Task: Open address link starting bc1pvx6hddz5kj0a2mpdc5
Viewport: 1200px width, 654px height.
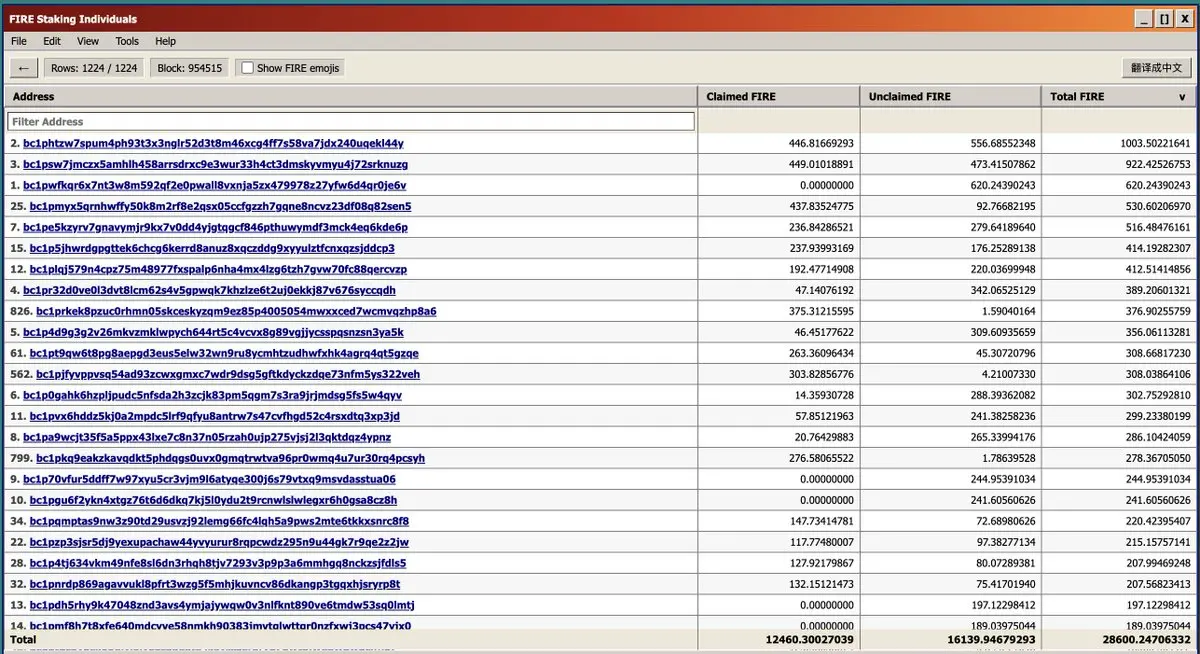Action: pyautogui.click(x=215, y=416)
